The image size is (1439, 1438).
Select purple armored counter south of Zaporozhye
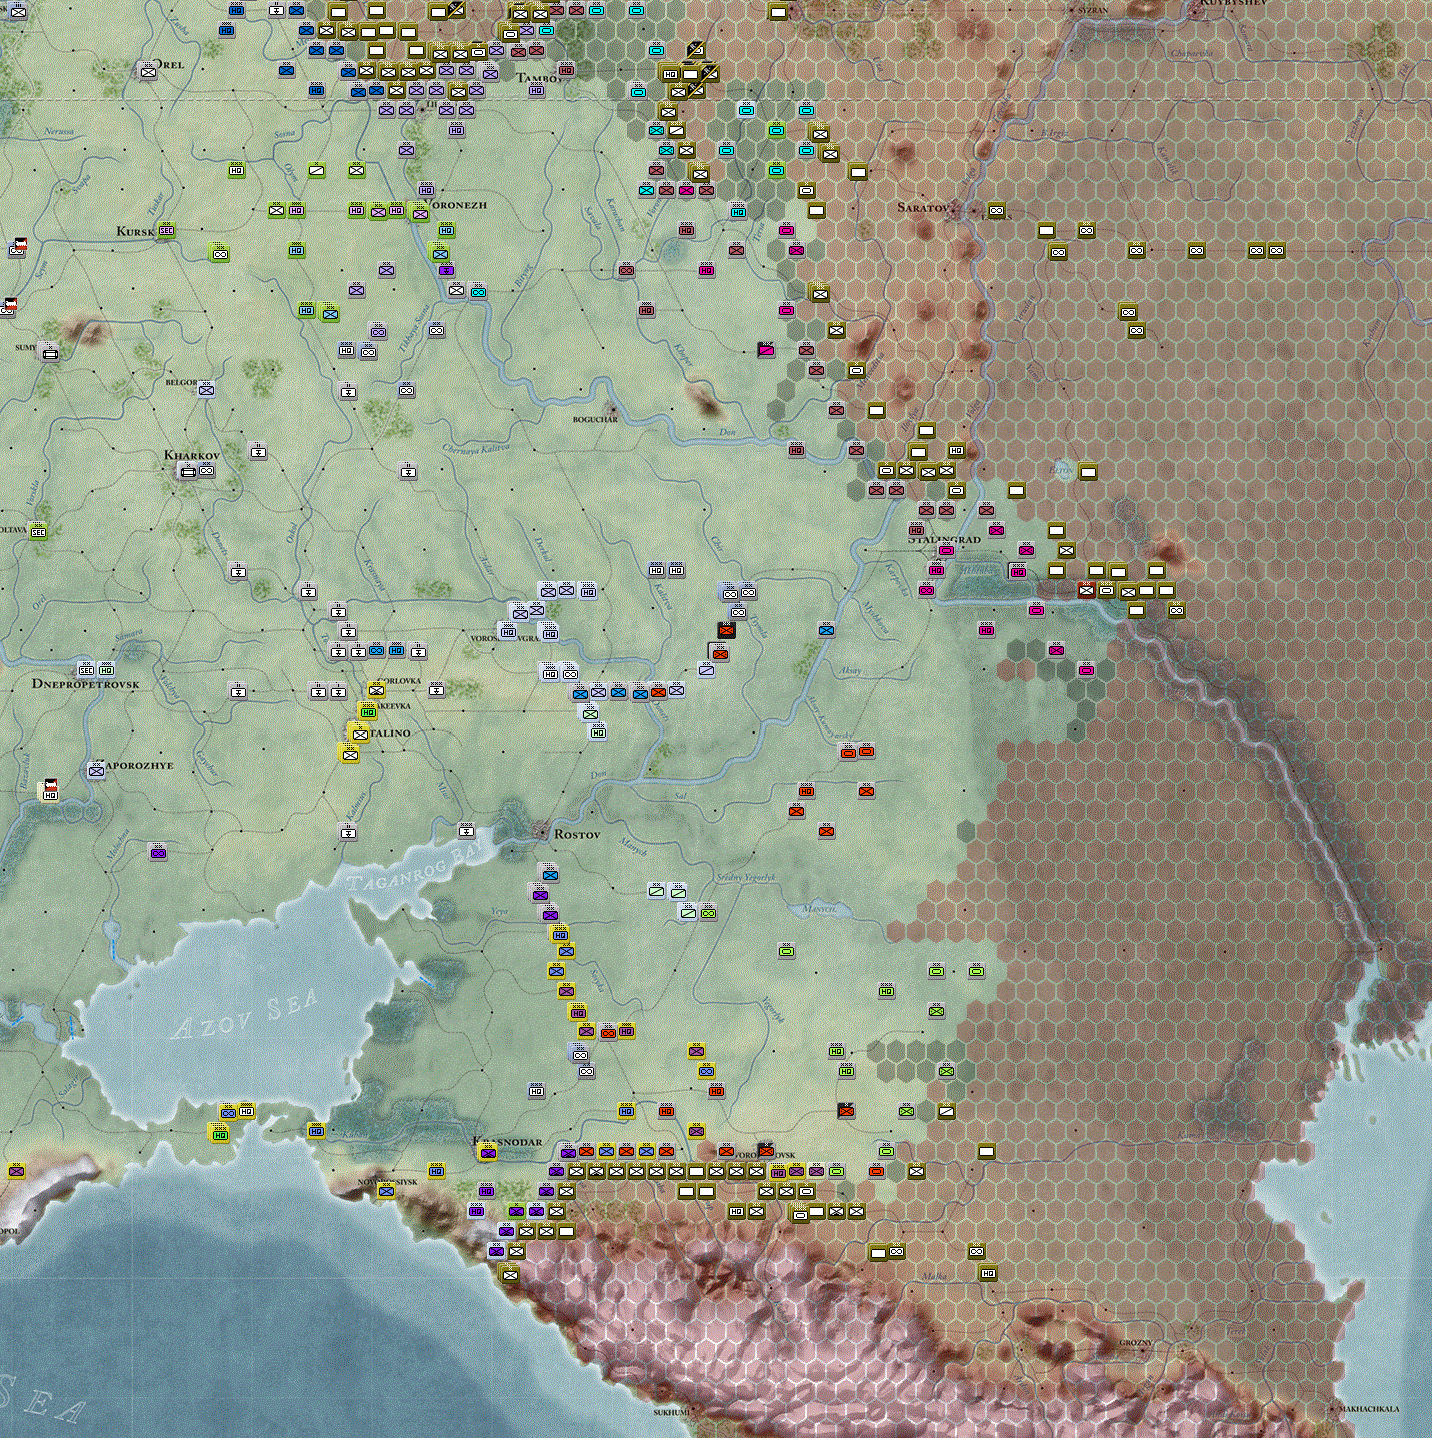158,852
